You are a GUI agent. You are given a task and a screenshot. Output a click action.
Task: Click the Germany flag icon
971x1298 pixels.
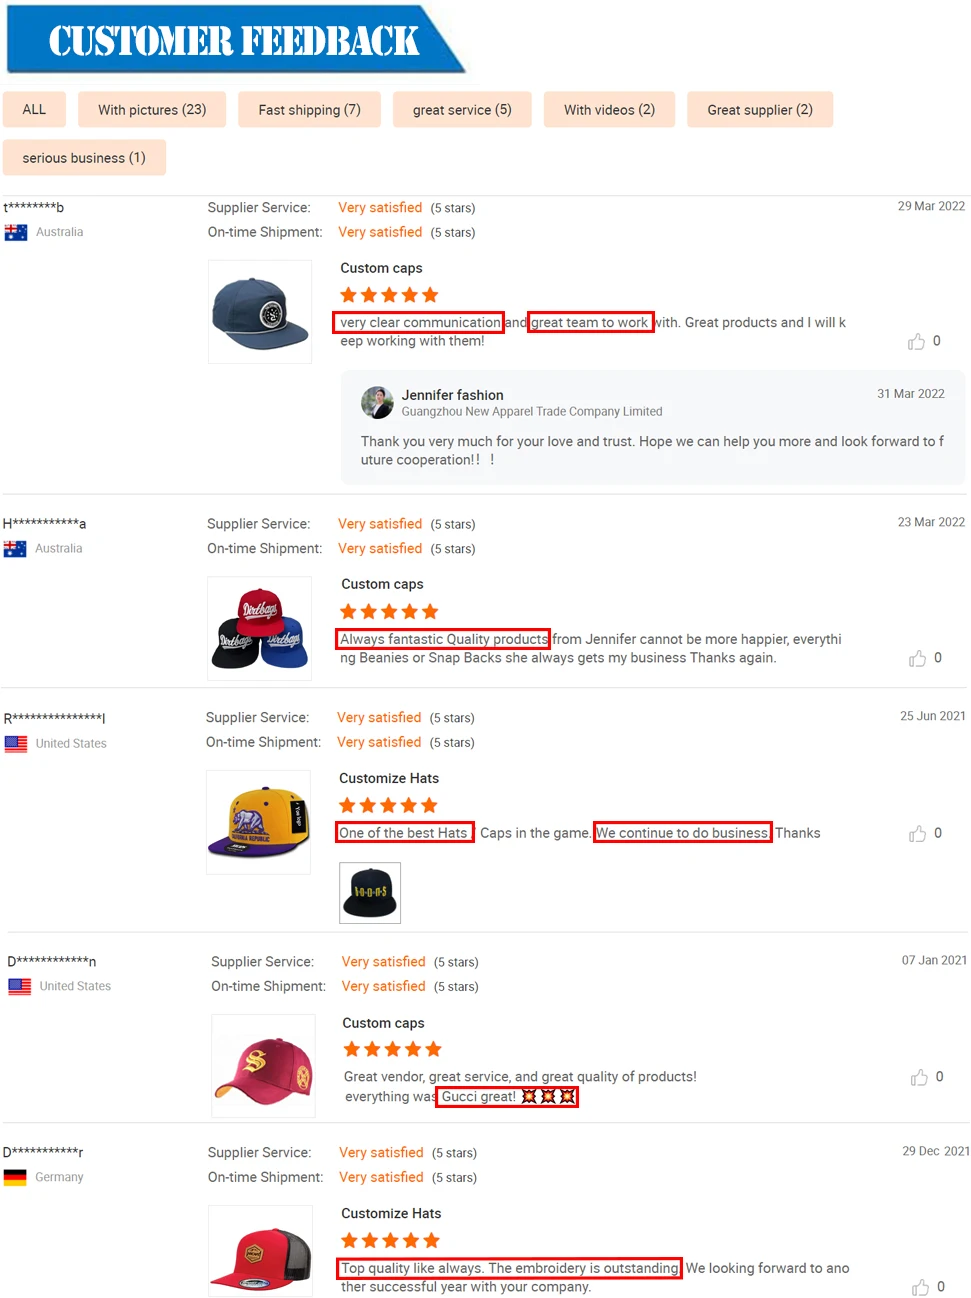15,1177
